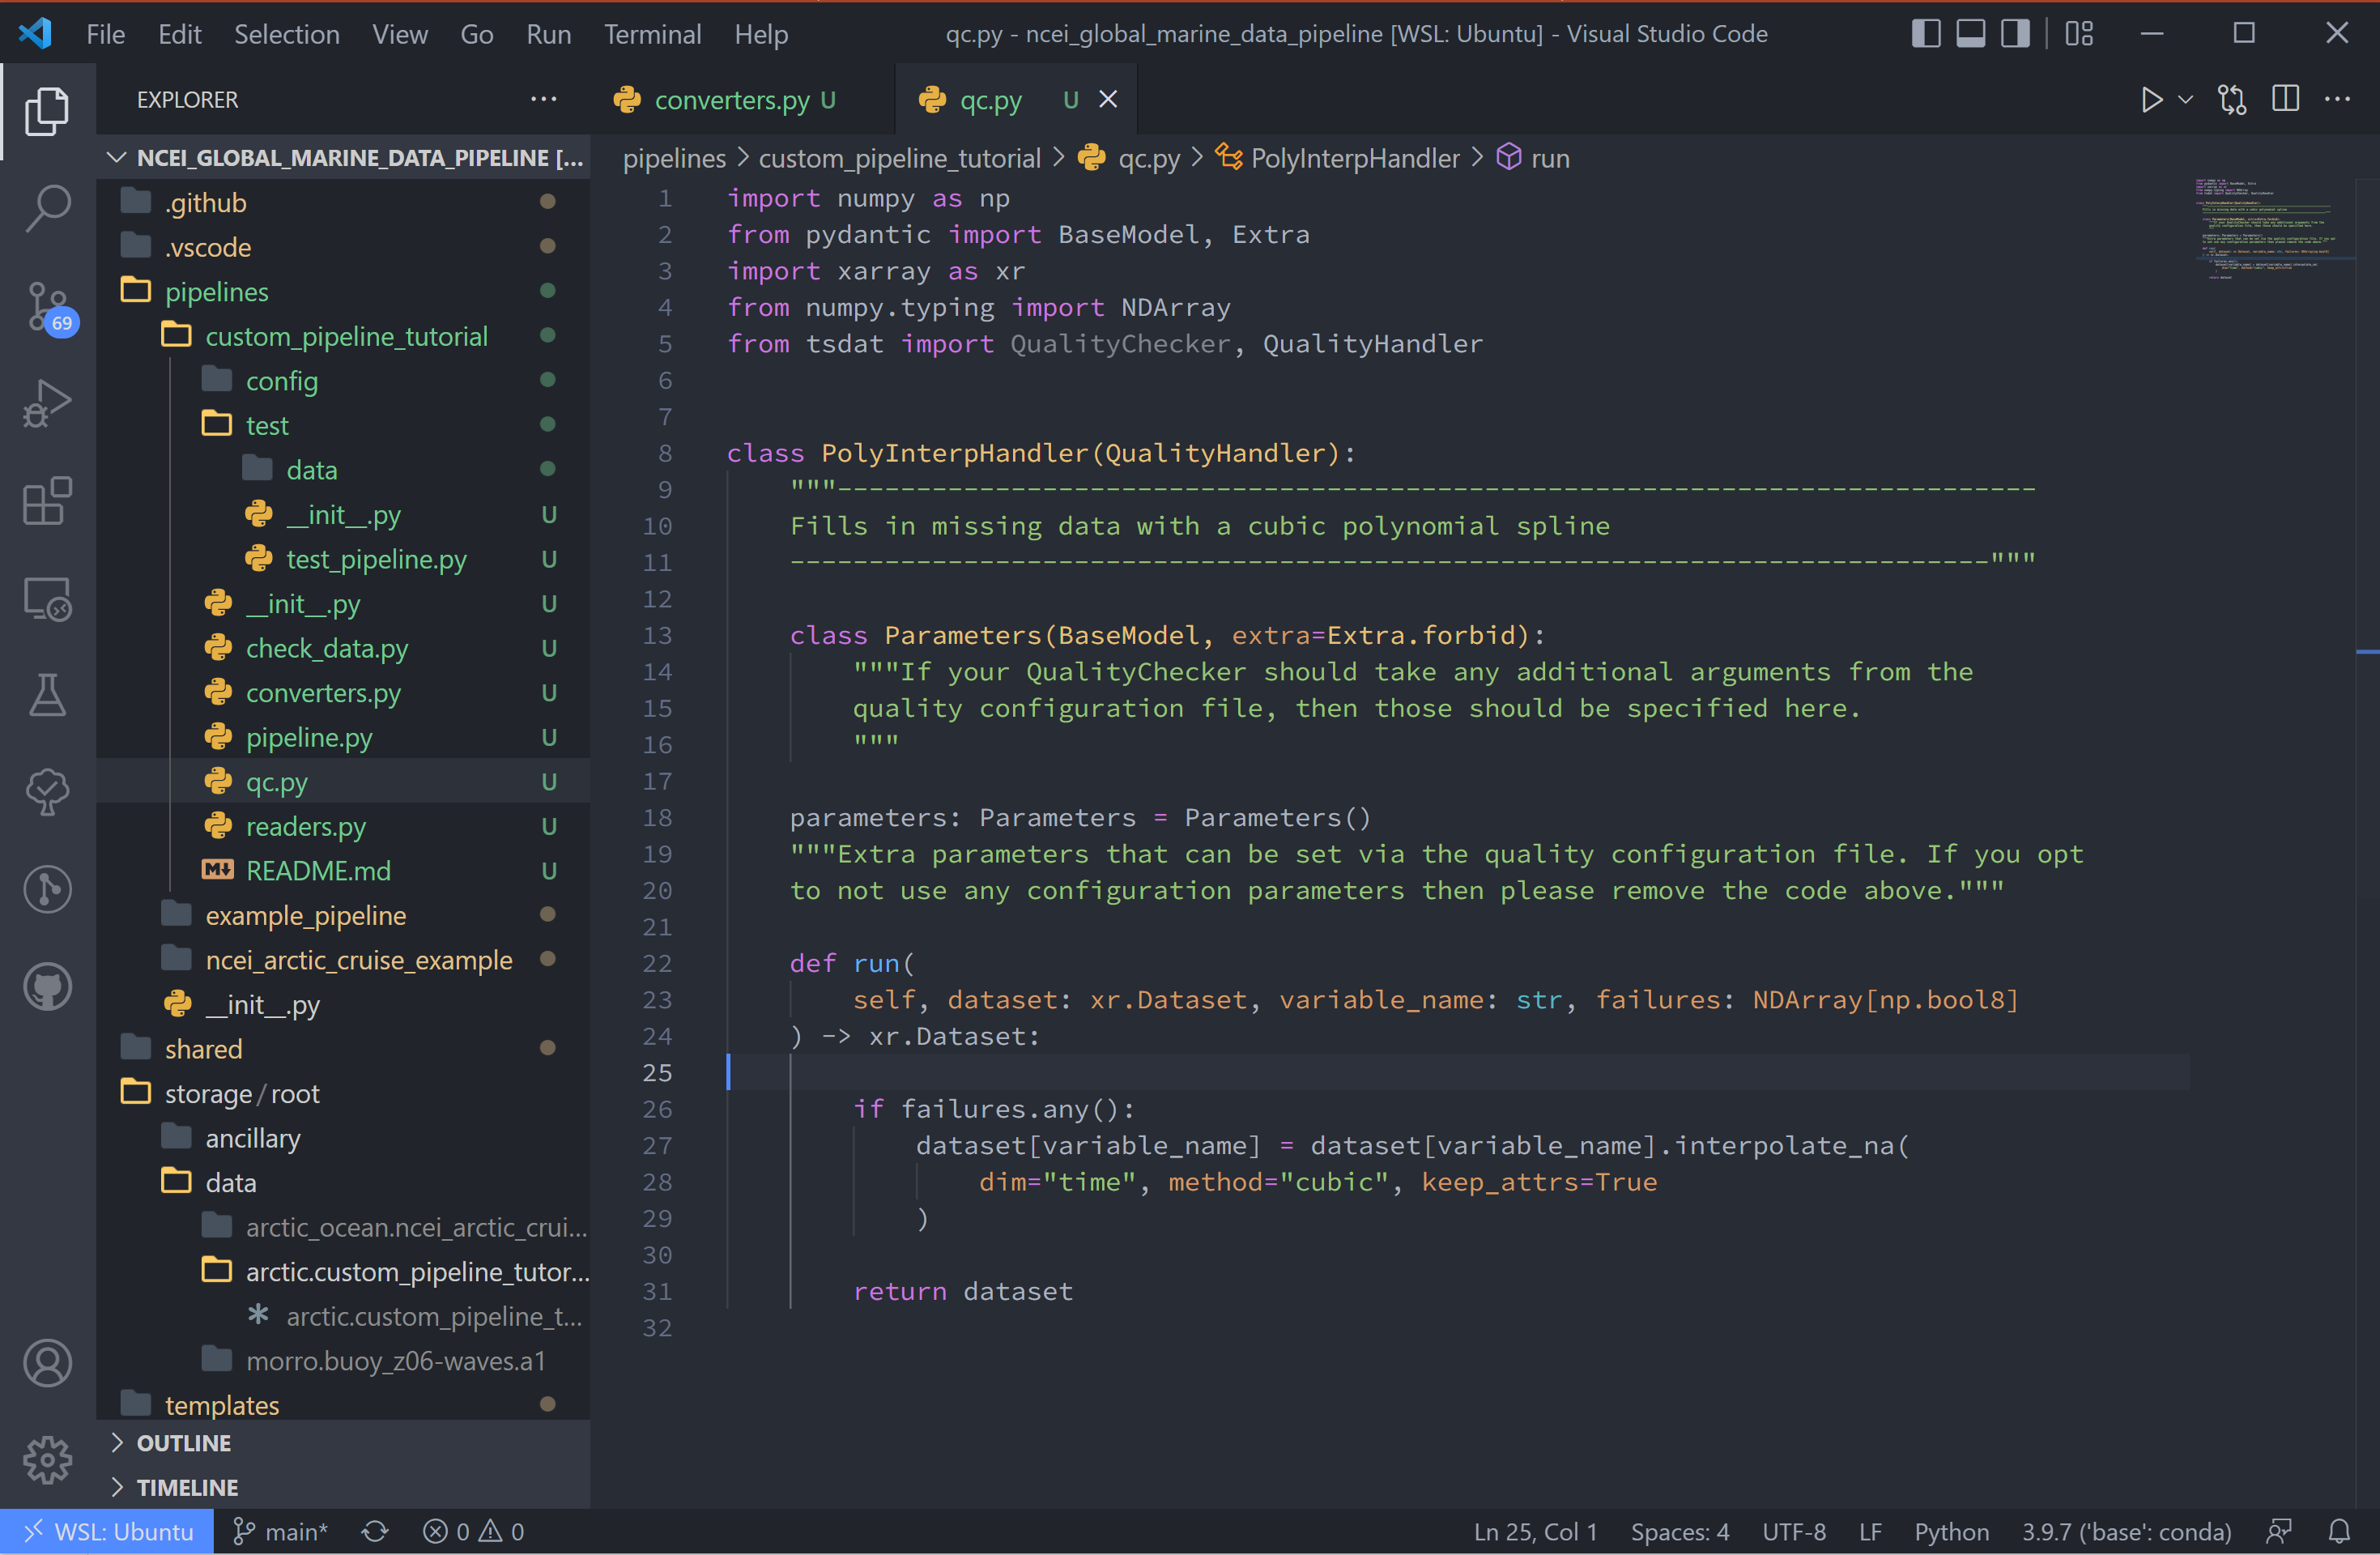
Task: Open the Terminal menu
Action: (x=652, y=34)
